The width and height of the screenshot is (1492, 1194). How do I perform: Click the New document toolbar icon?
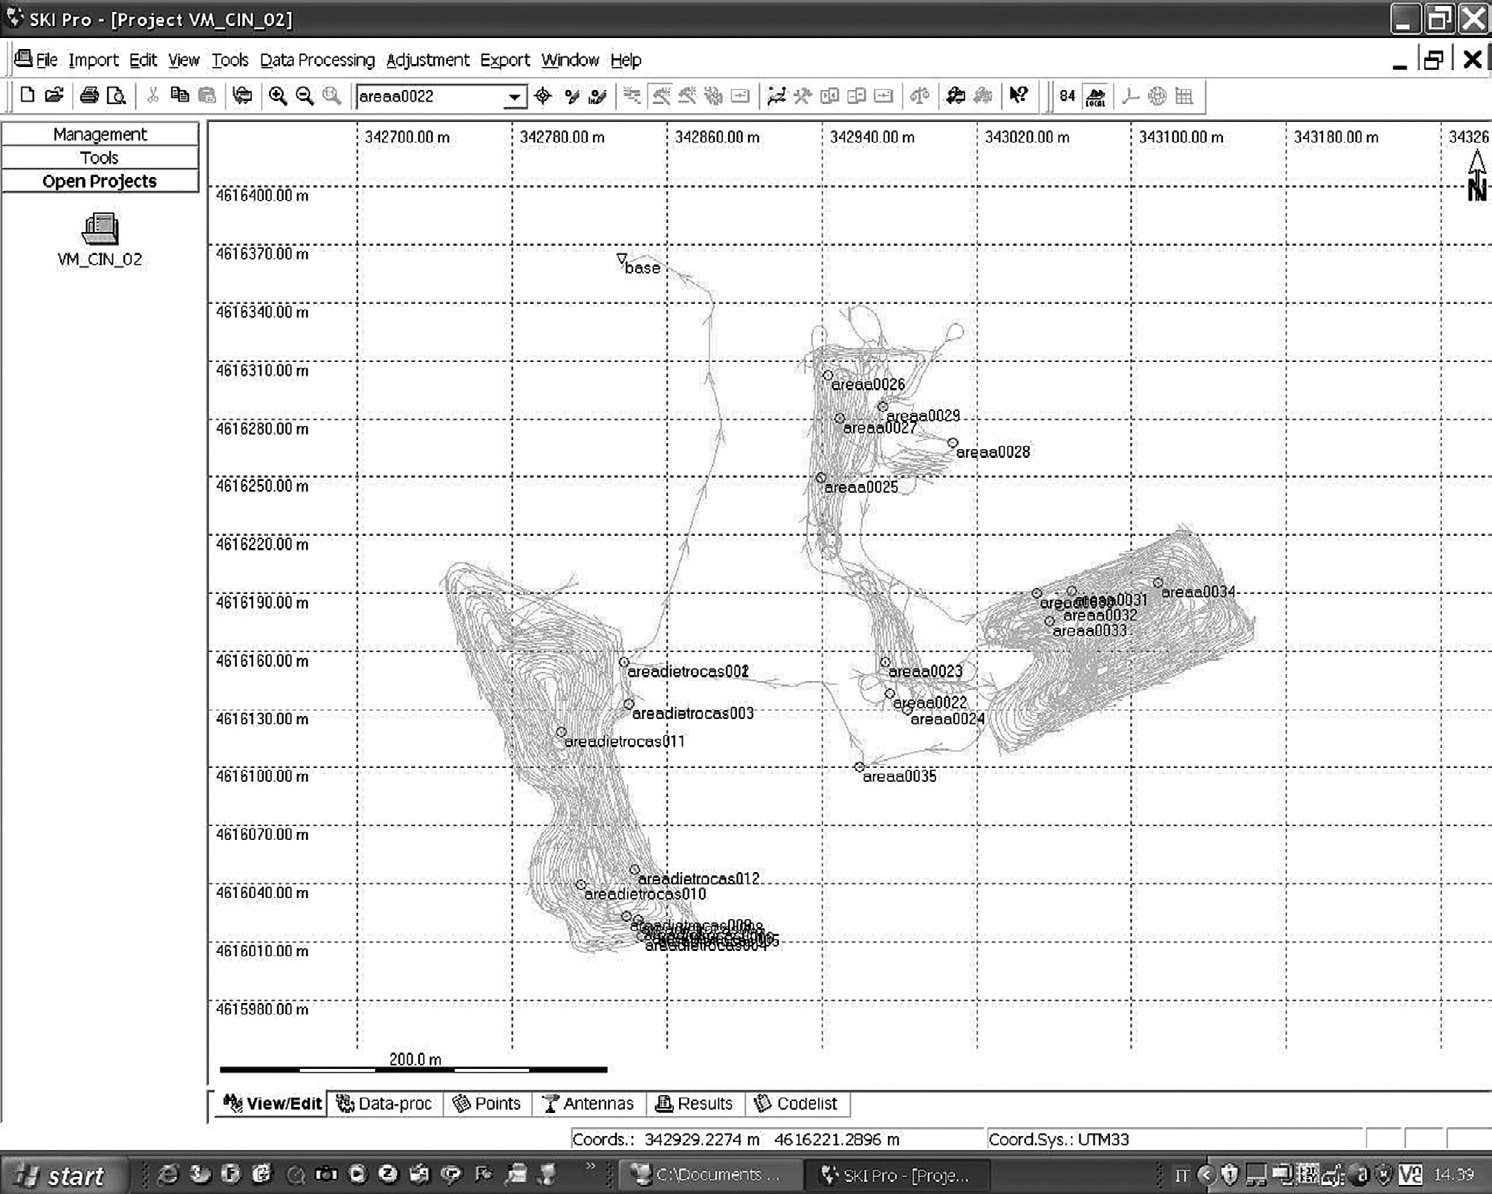(27, 95)
